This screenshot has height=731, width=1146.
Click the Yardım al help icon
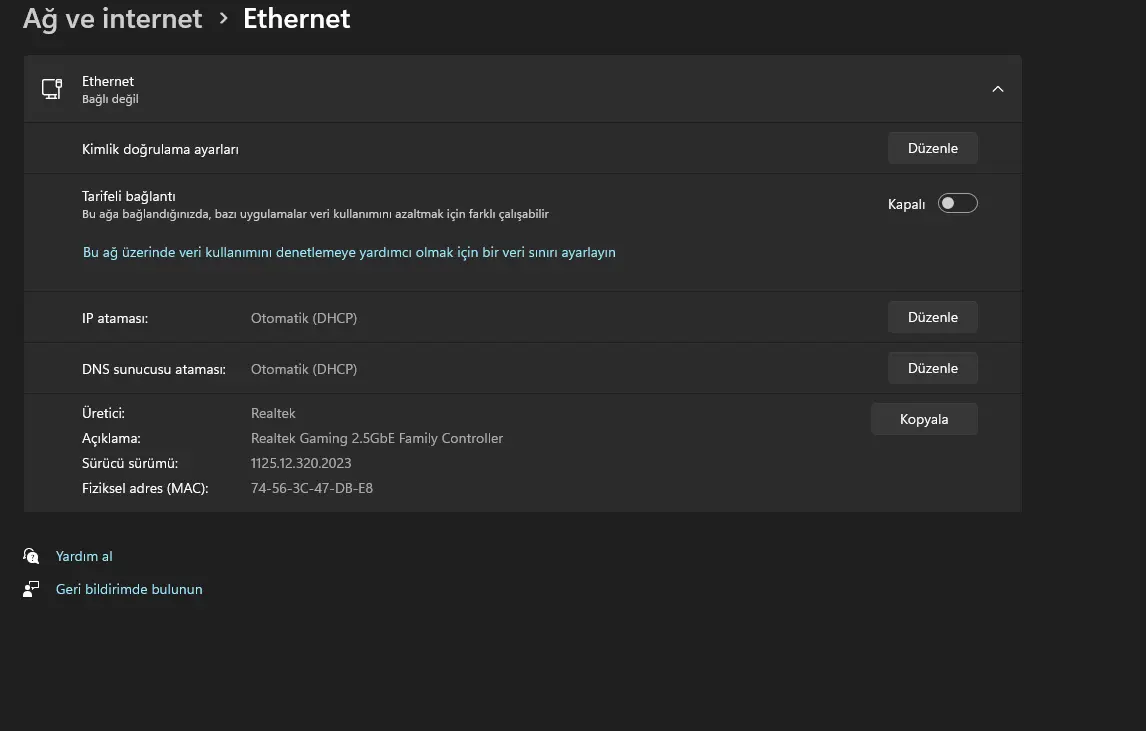pyautogui.click(x=31, y=556)
